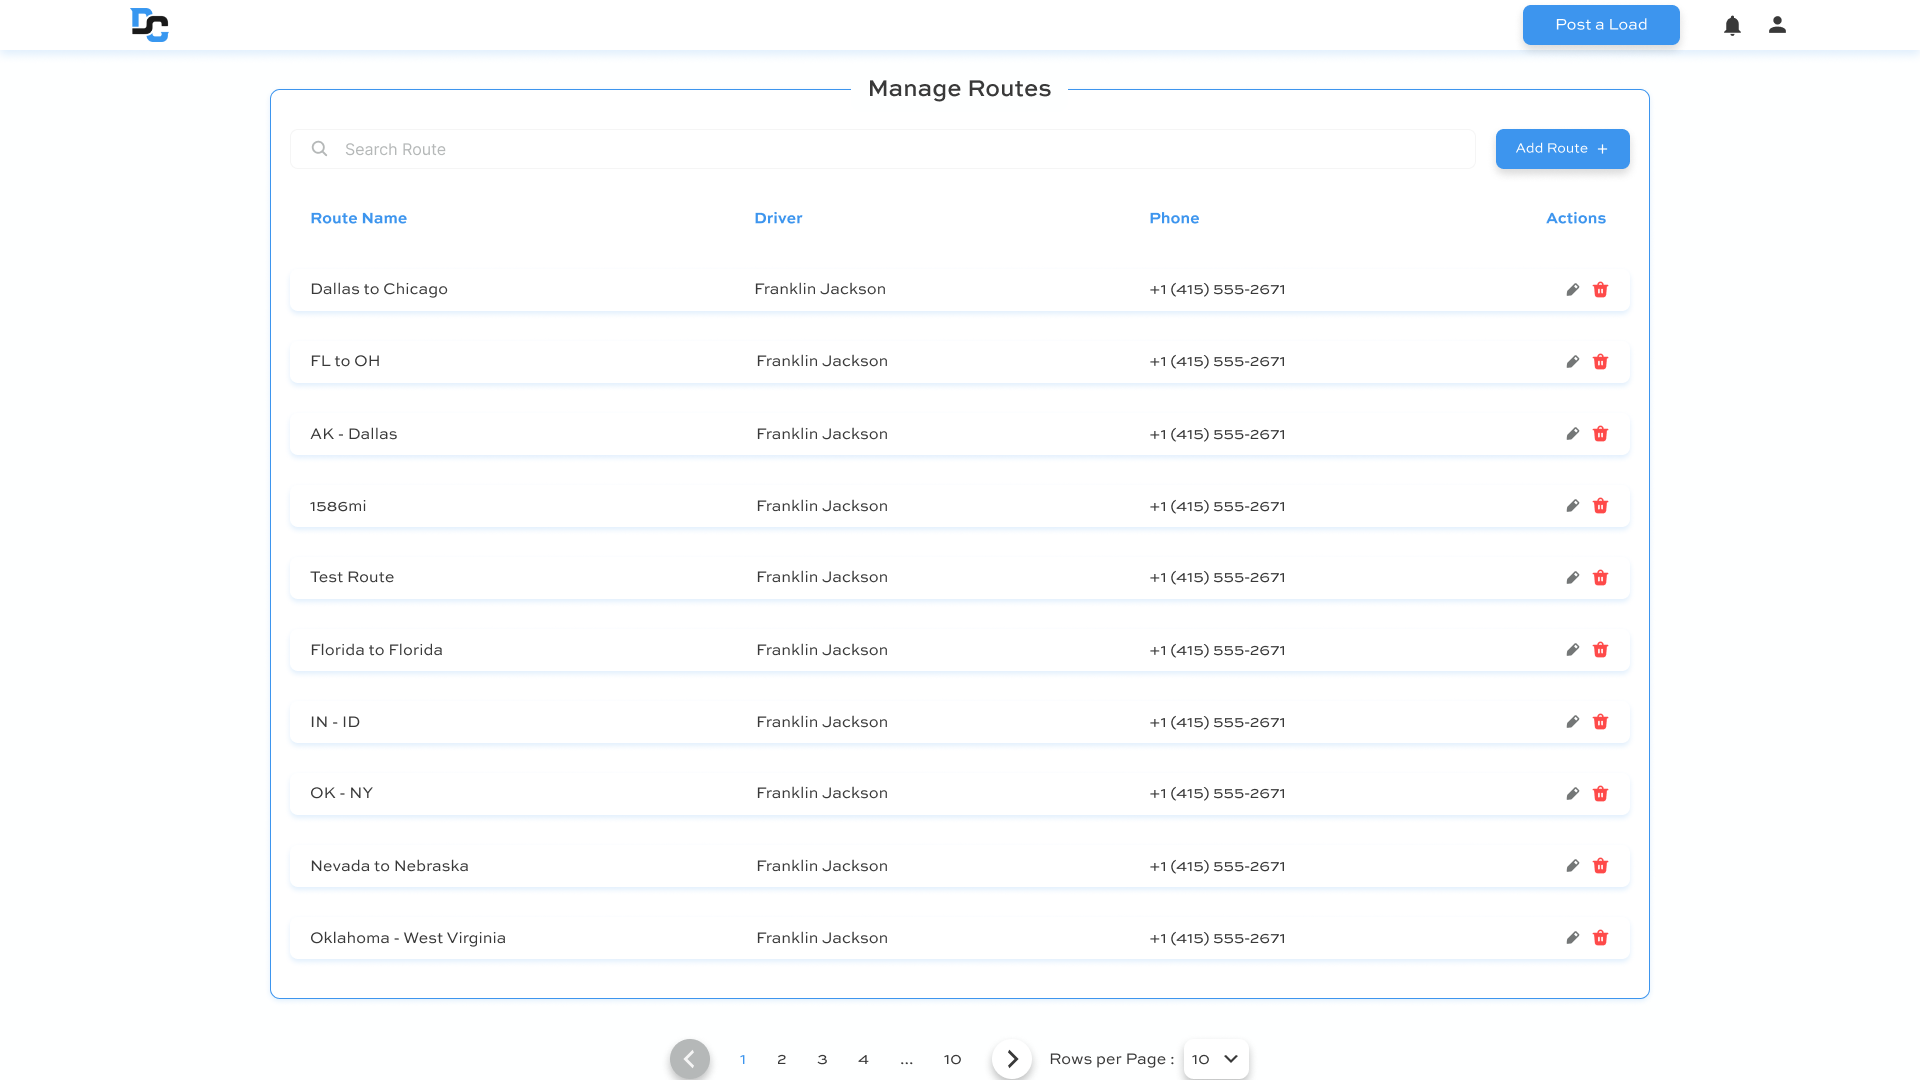Click the search magnifier icon
This screenshot has height=1080, width=1920.
319,149
